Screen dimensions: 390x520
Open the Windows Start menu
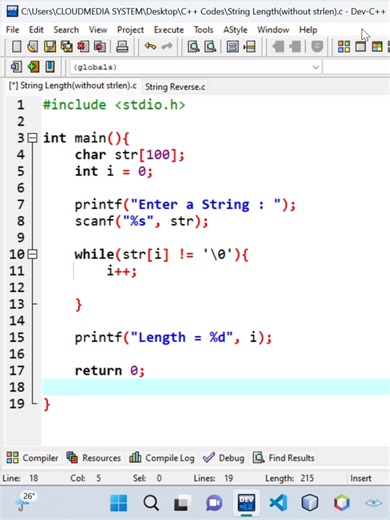coord(118,503)
